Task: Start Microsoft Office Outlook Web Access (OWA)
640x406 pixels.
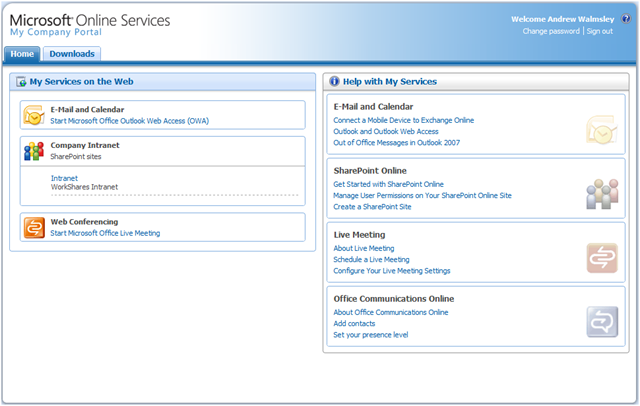Action: click(129, 121)
